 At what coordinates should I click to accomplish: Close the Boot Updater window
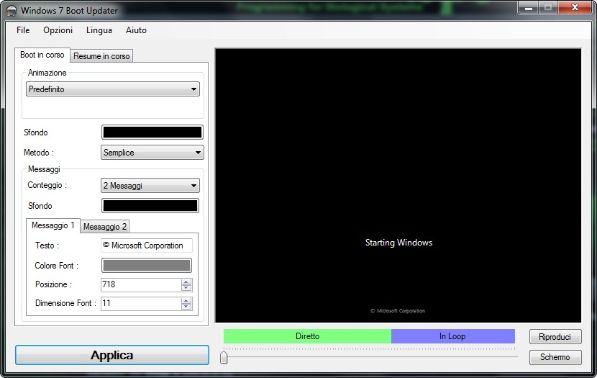[575, 8]
